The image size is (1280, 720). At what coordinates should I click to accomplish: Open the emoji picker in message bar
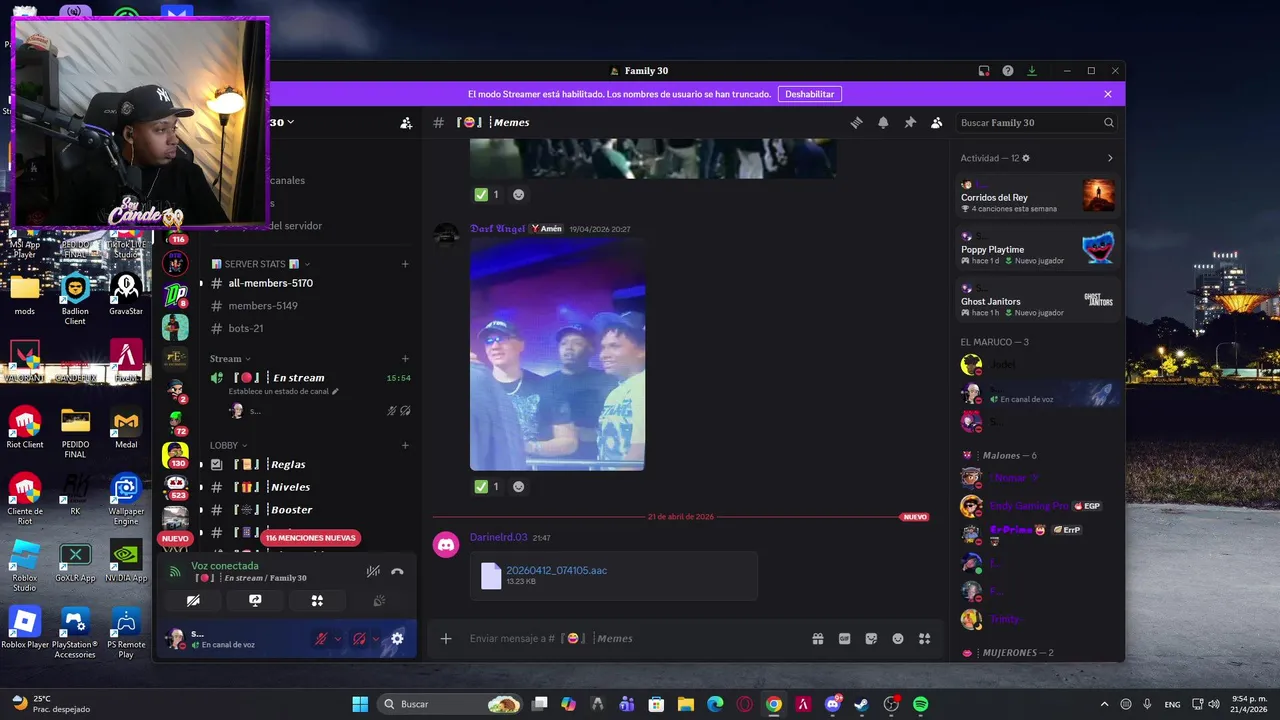click(898, 639)
